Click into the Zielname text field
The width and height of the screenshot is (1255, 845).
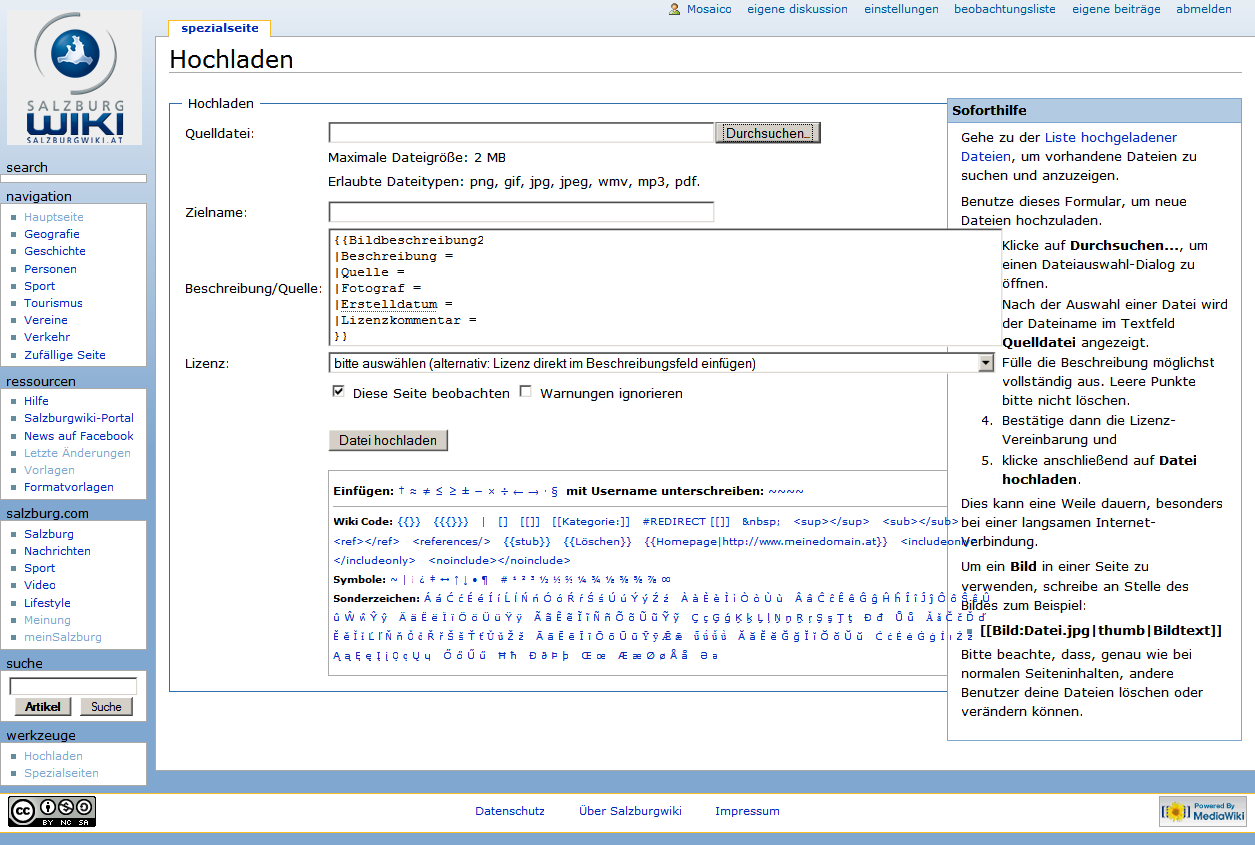pyautogui.click(x=521, y=212)
